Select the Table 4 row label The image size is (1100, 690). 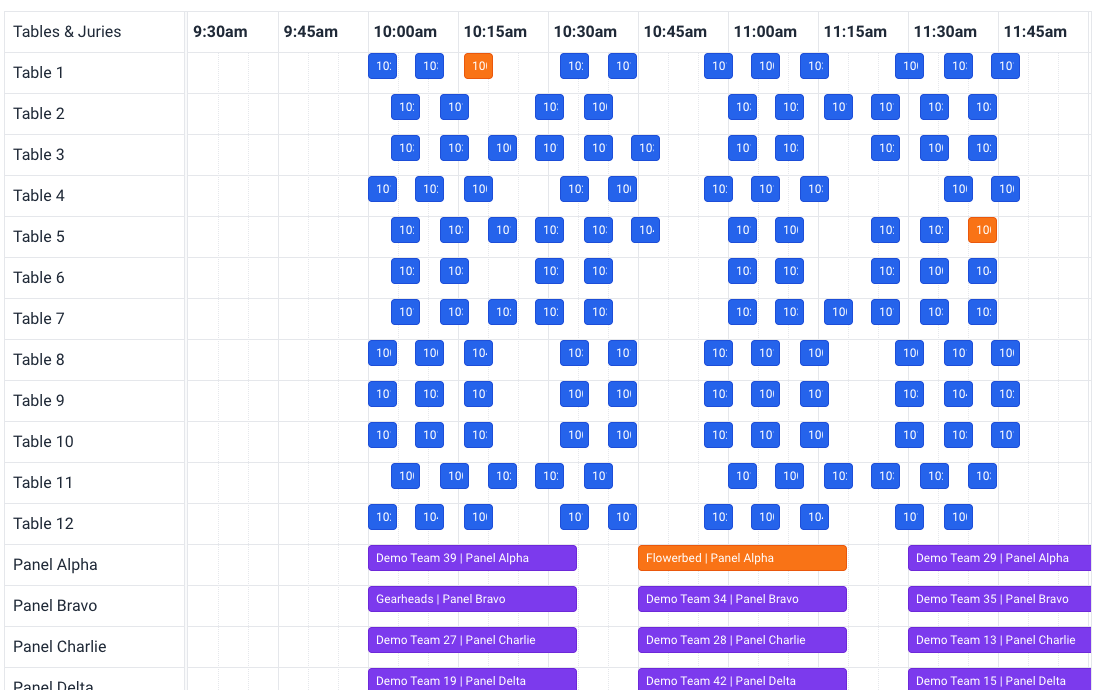click(x=39, y=196)
